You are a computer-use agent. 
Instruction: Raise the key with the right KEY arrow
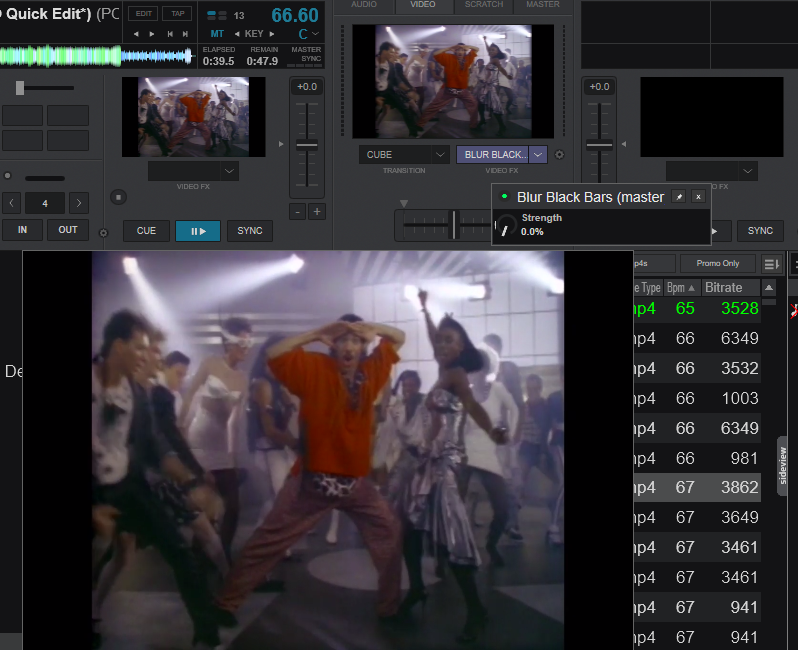pyautogui.click(x=272, y=34)
